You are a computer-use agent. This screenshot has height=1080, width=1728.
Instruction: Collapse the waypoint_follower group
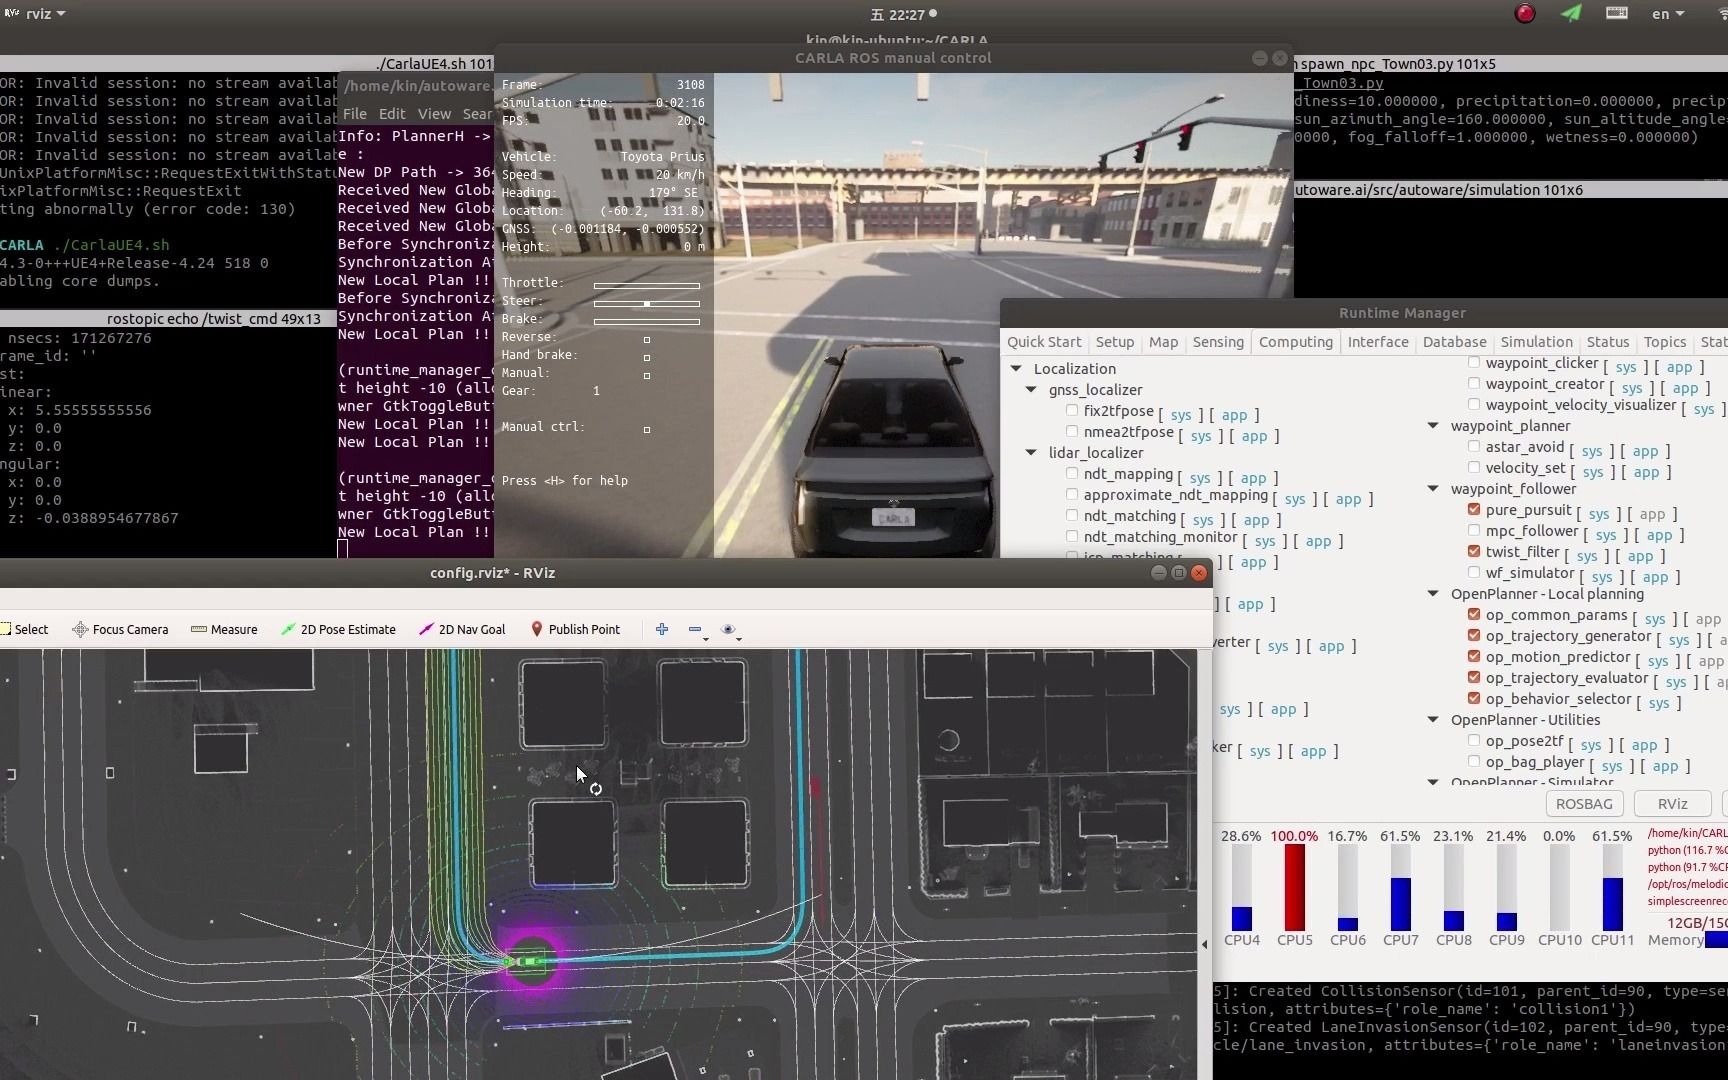[x=1433, y=489]
